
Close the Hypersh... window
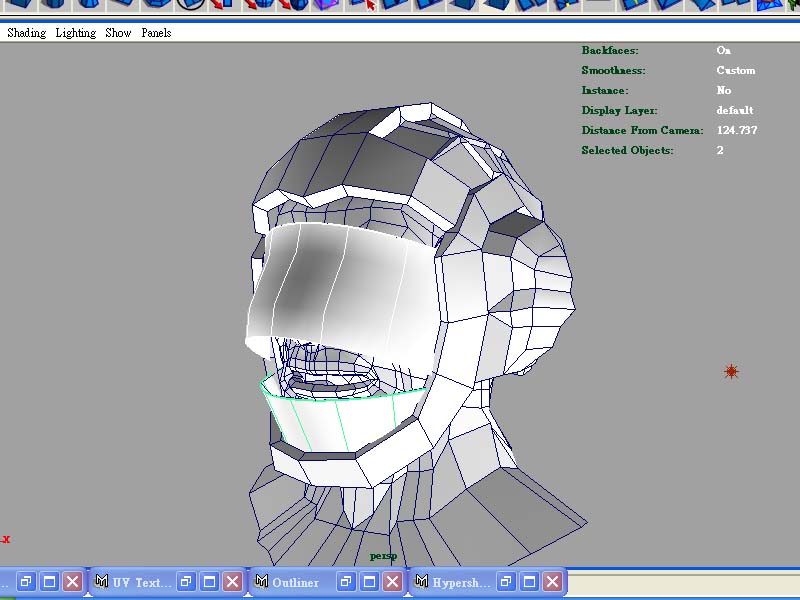click(x=553, y=582)
